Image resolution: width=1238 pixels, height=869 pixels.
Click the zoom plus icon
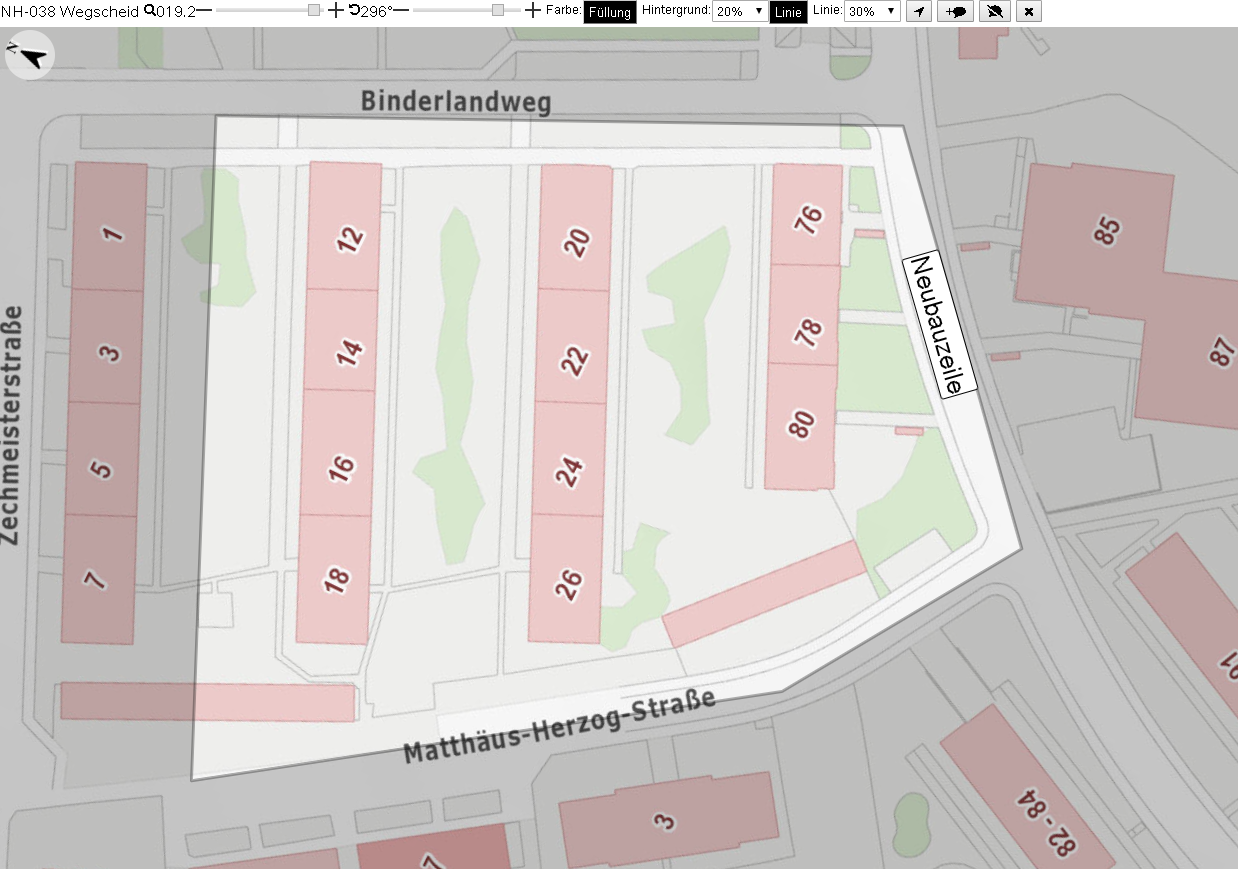336,11
